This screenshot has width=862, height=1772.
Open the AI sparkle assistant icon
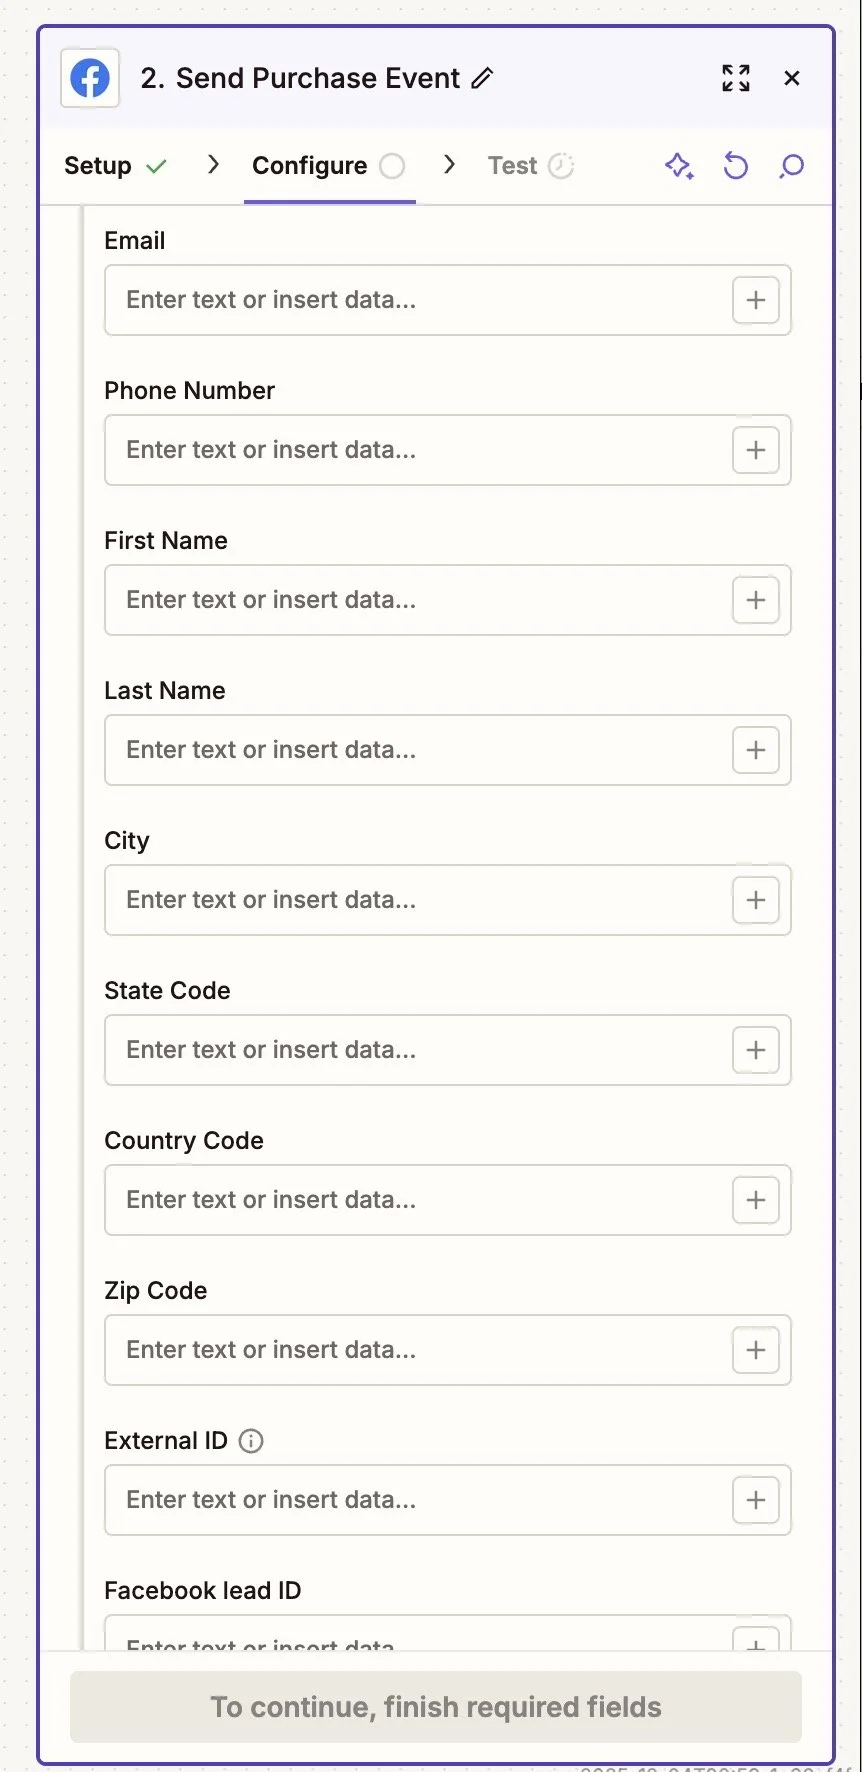tap(679, 166)
